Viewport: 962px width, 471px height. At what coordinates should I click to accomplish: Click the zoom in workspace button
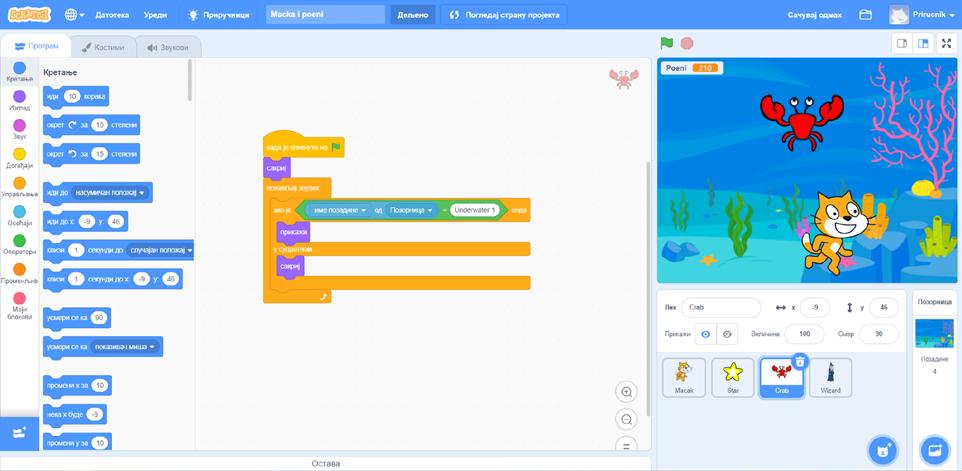pos(626,391)
